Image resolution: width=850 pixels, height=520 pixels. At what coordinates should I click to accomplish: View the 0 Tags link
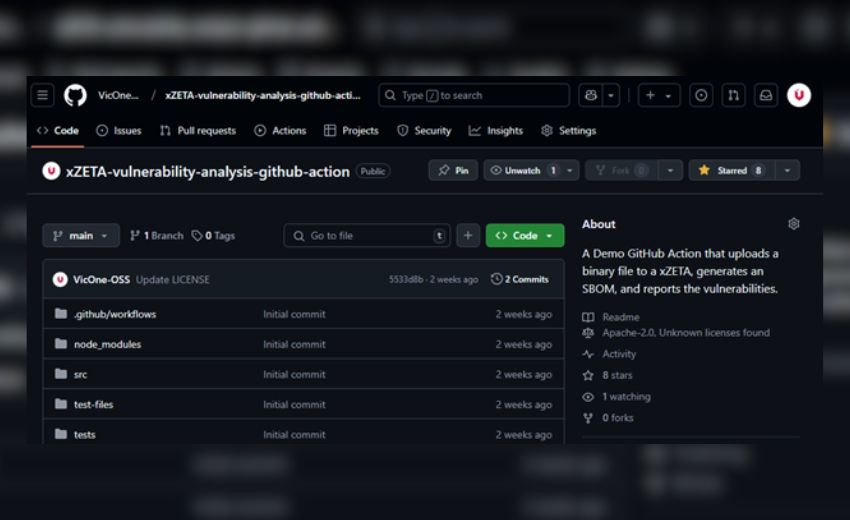pyautogui.click(x=214, y=235)
